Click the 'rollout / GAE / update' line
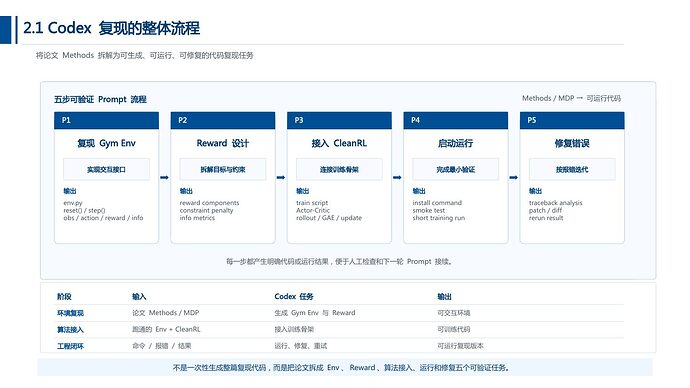The height and width of the screenshot is (388, 690). point(329,218)
